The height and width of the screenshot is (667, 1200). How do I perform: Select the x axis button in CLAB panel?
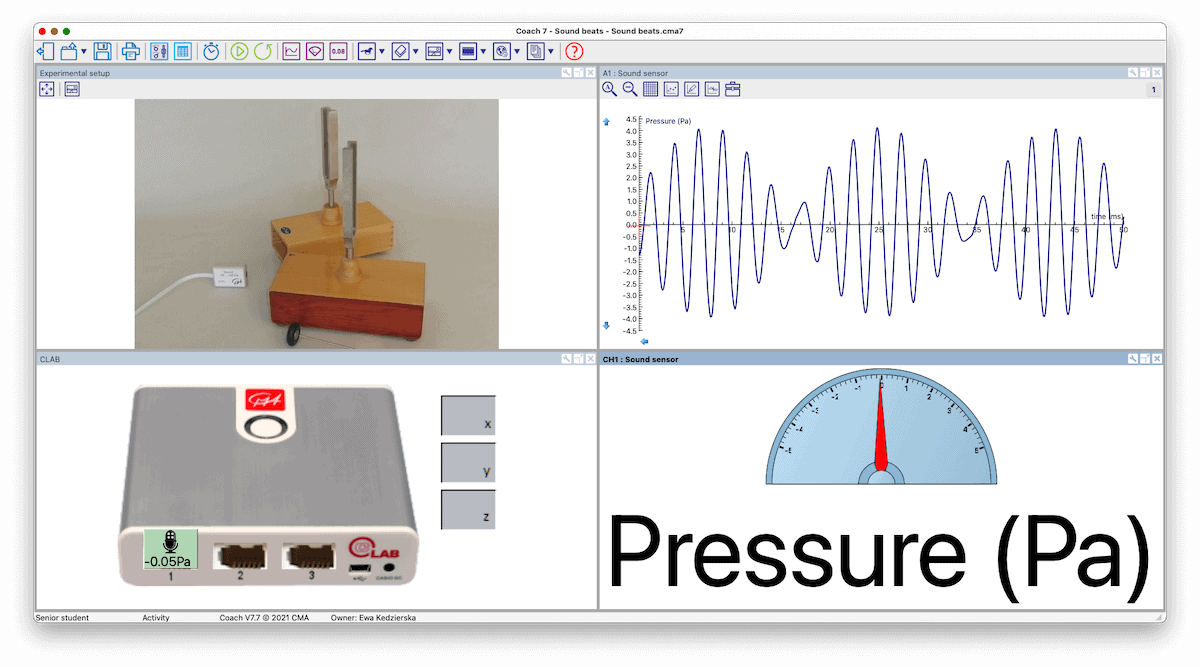(468, 415)
